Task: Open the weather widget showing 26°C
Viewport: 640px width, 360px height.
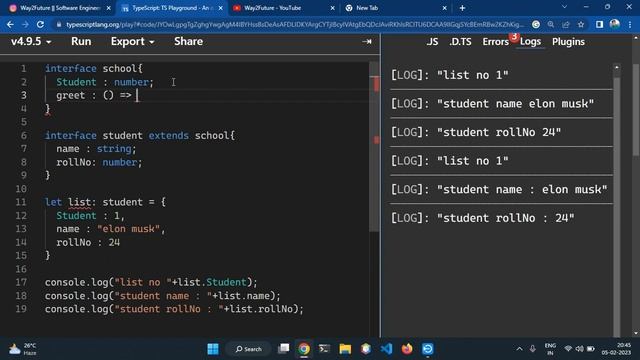Action: pos(23,349)
